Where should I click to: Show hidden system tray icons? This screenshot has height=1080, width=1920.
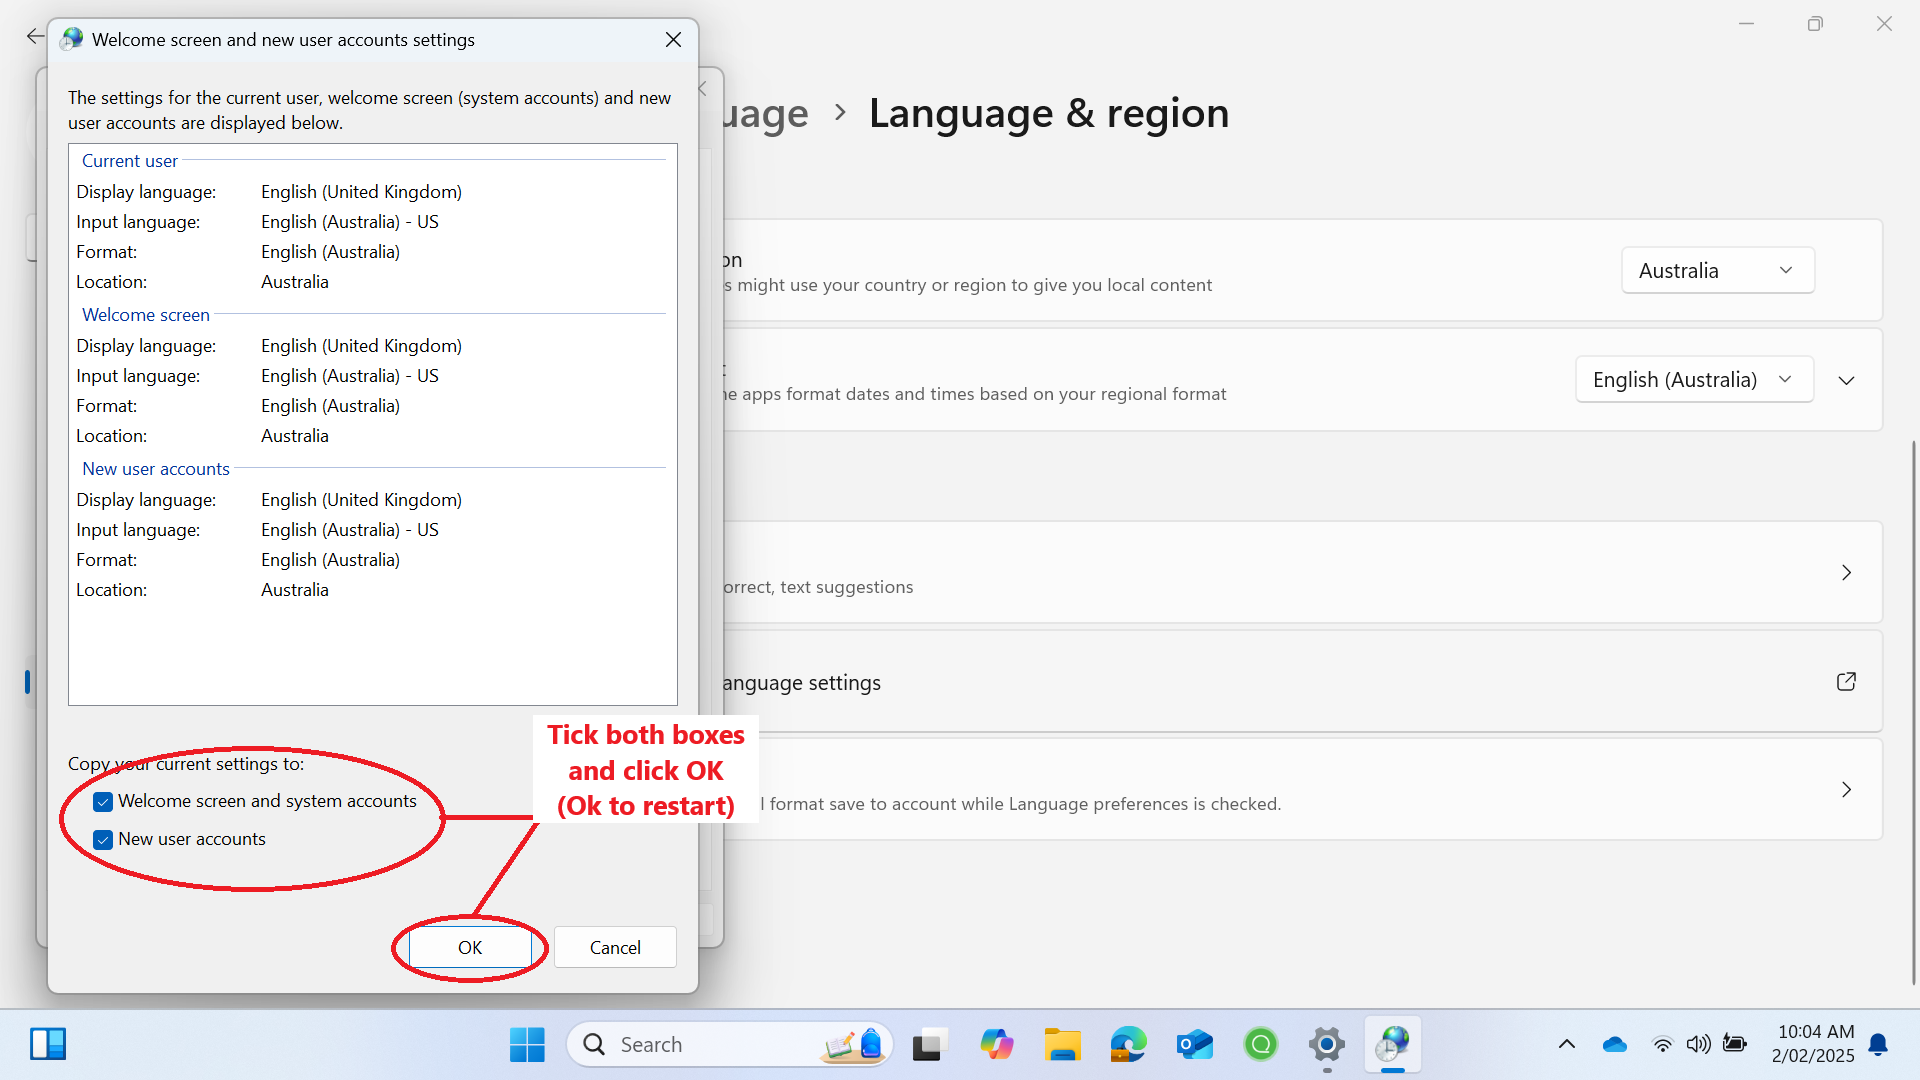coord(1566,1044)
